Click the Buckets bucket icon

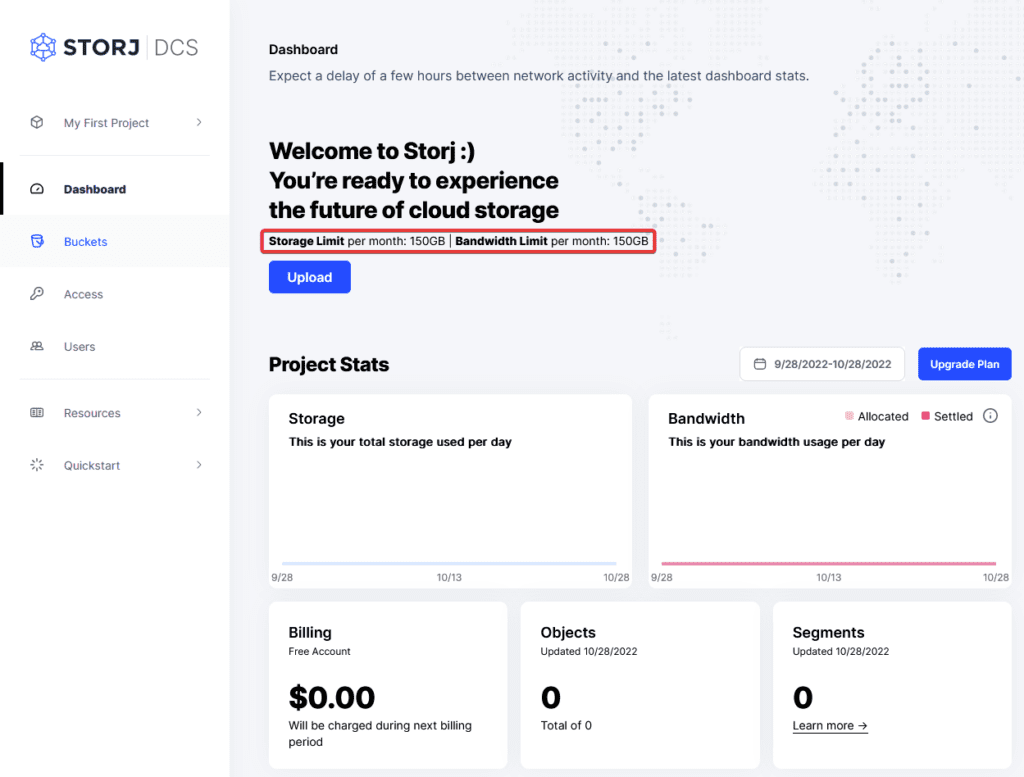(x=37, y=241)
